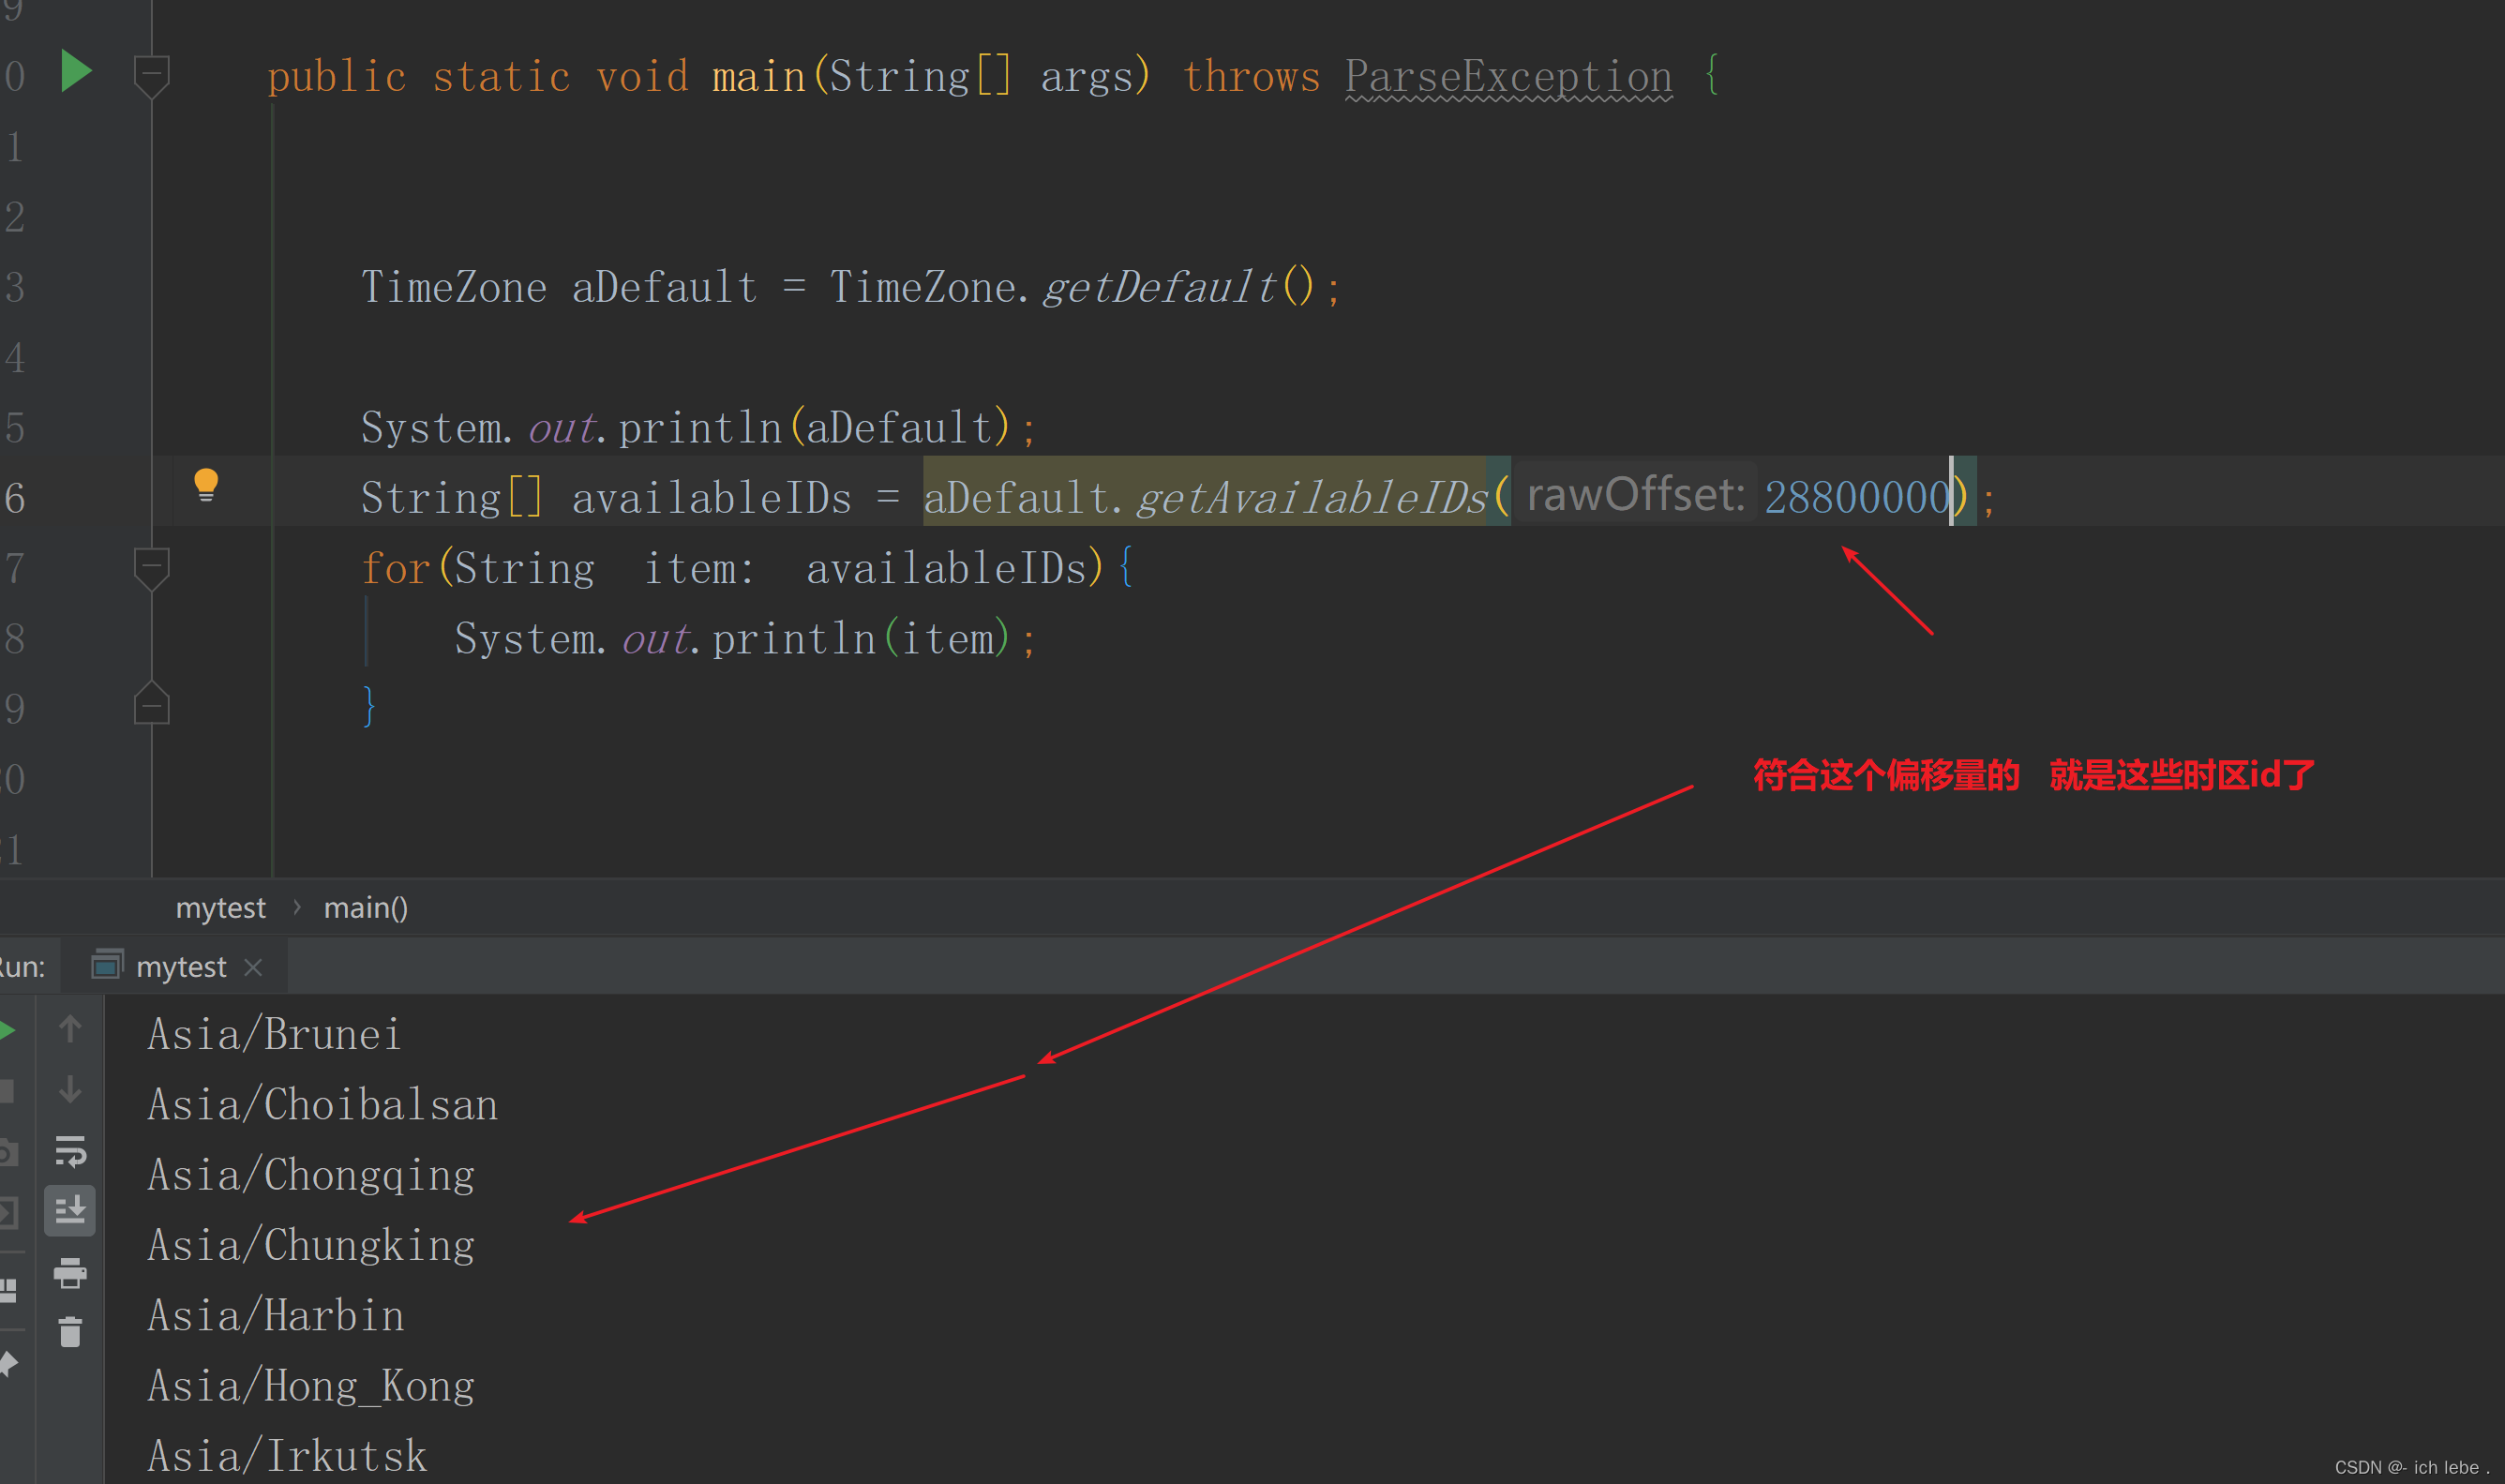Viewport: 2505px width, 1484px height.
Task: Rerun mytest with the green console arrow
Action: [8, 1030]
